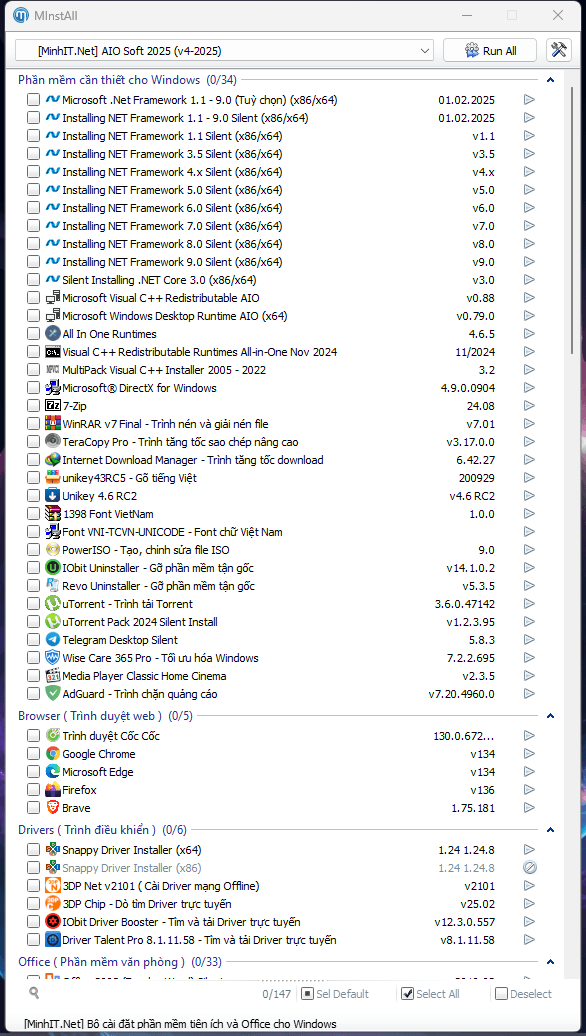The height and width of the screenshot is (1036, 586).
Task: Tick the Firefox checkbox
Action: click(x=33, y=790)
